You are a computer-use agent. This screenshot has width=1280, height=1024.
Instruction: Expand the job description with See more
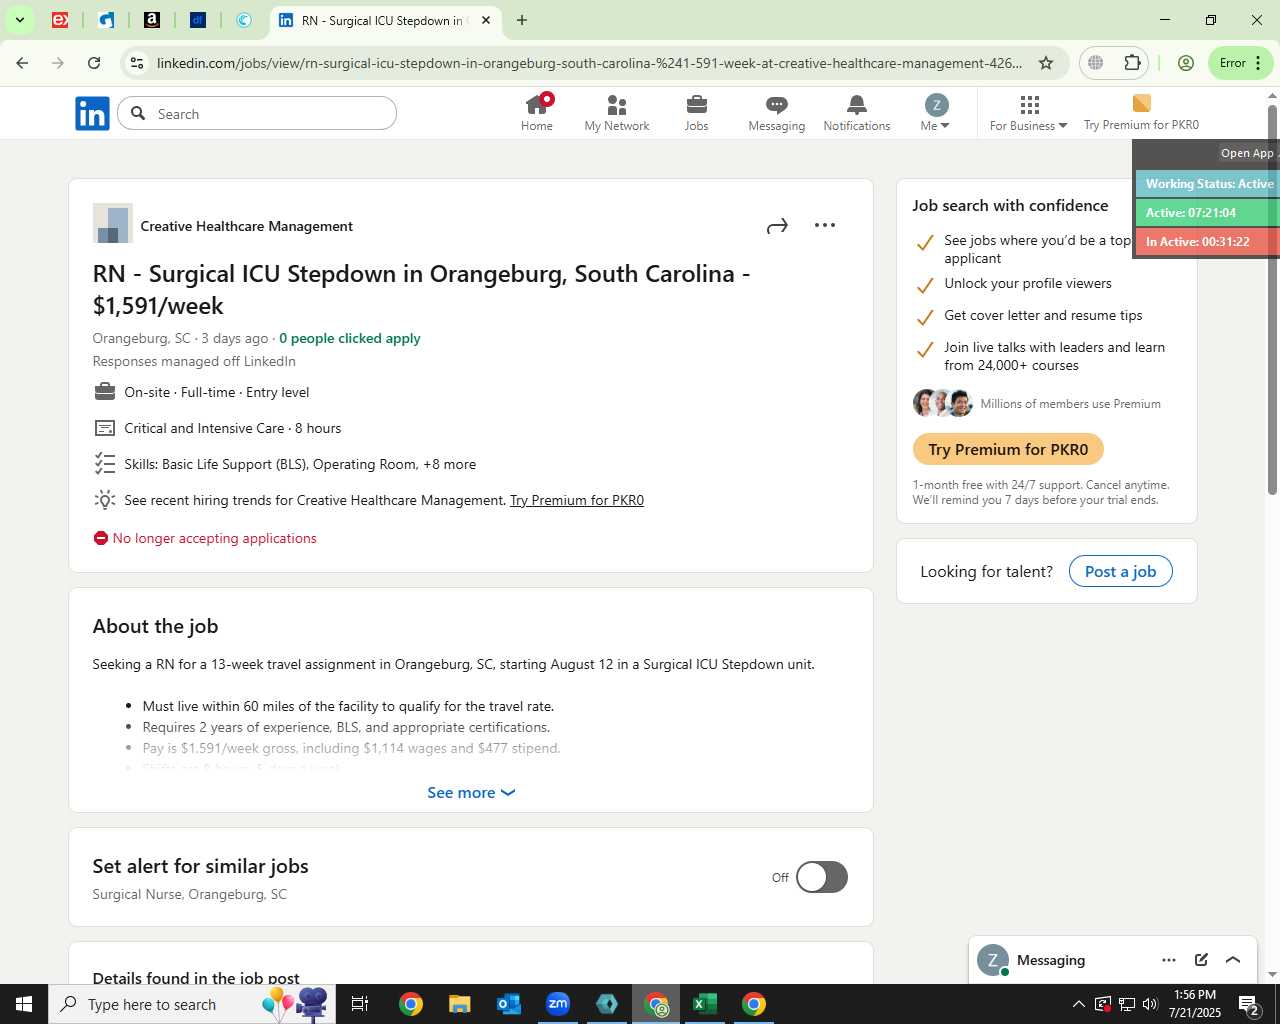coord(471,792)
